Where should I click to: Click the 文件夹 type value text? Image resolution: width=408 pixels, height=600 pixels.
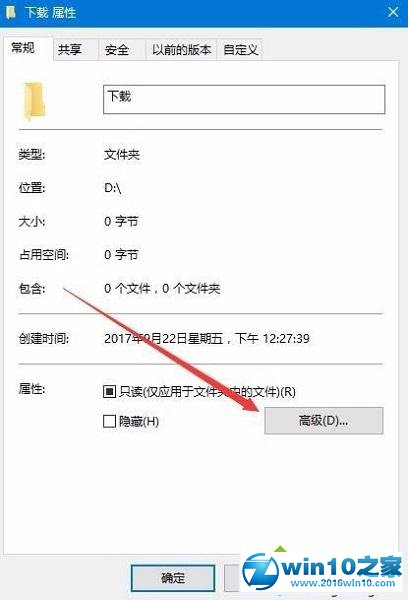click(122, 155)
